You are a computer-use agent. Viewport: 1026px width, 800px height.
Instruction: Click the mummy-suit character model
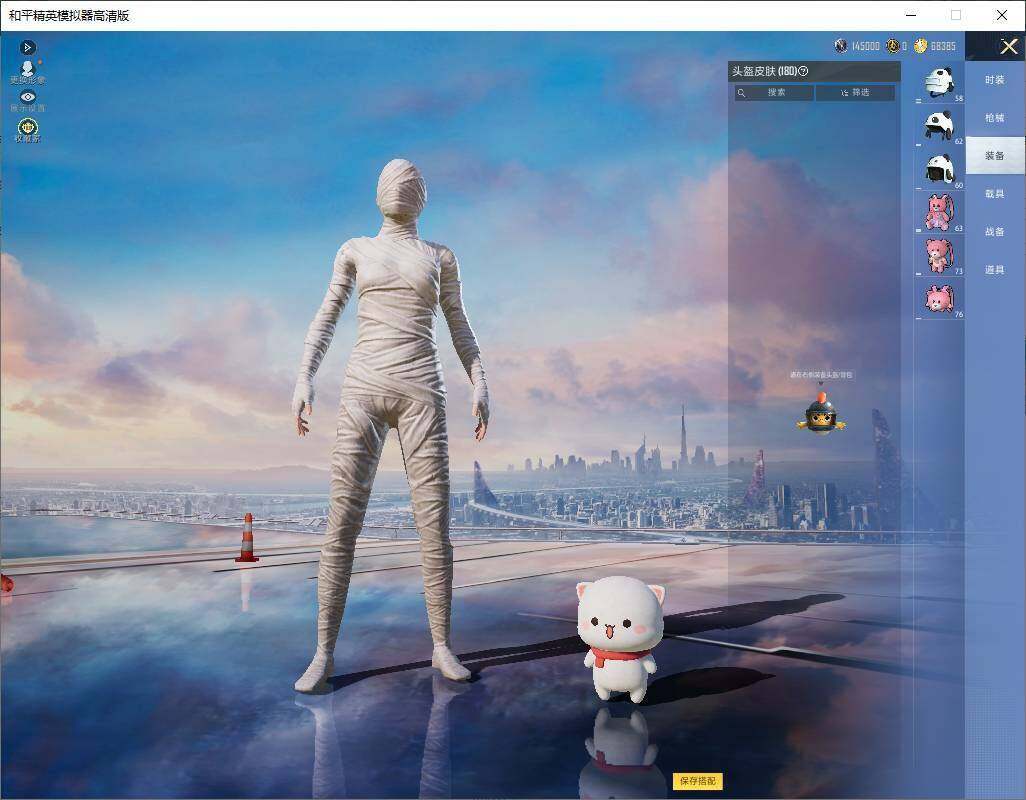(x=393, y=425)
